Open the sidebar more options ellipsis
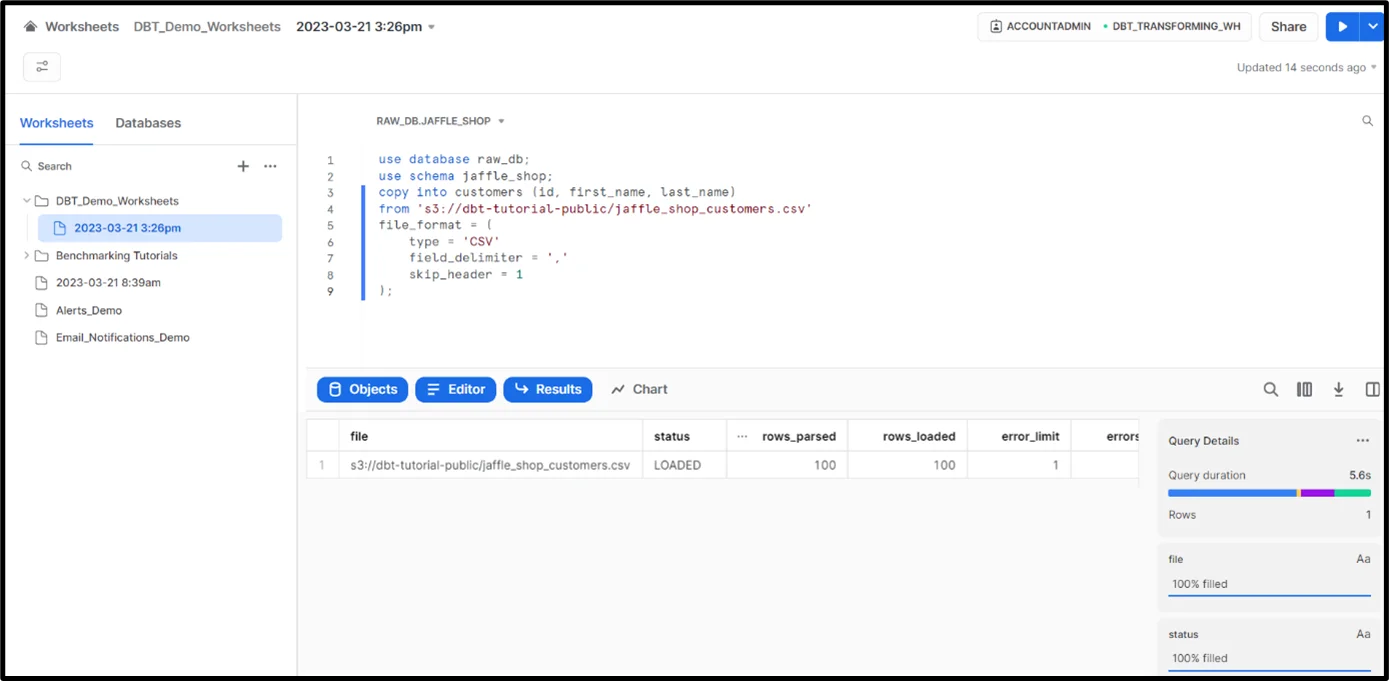The height and width of the screenshot is (681, 1389). click(270, 166)
